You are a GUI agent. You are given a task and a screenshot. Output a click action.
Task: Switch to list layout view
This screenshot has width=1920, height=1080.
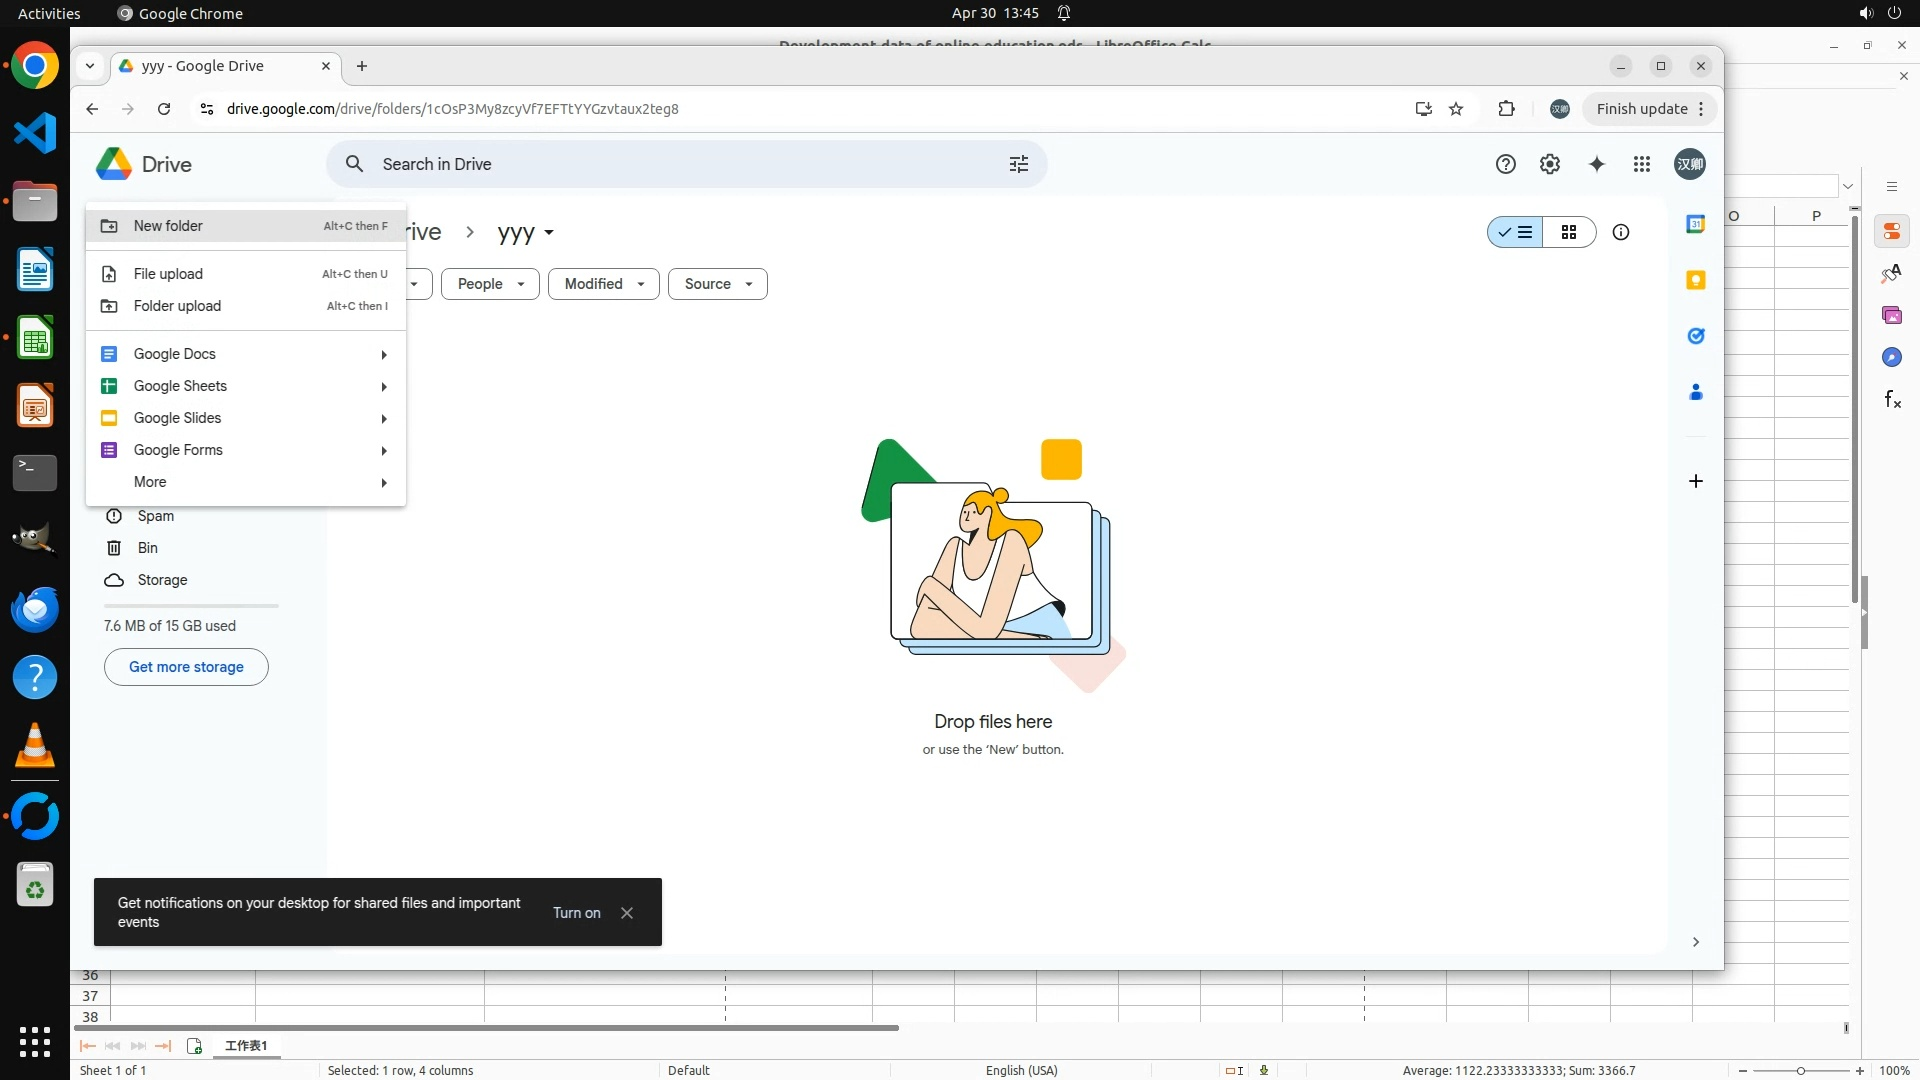pos(1515,232)
